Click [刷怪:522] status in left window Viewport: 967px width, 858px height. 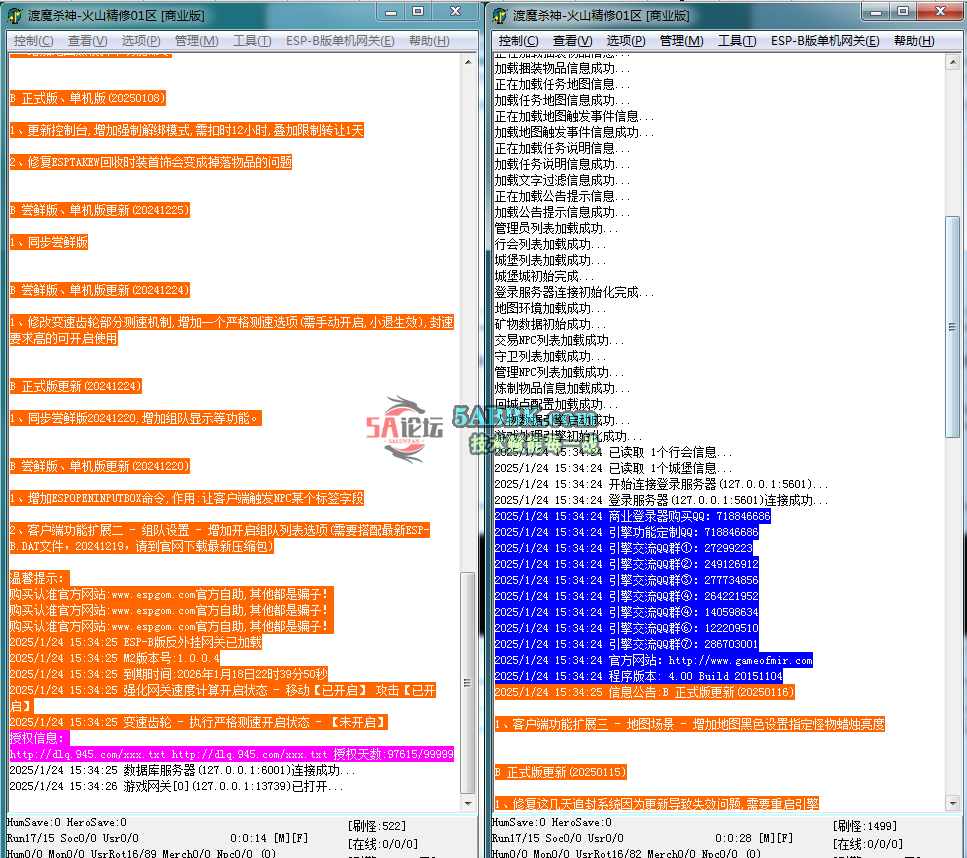coord(376,825)
